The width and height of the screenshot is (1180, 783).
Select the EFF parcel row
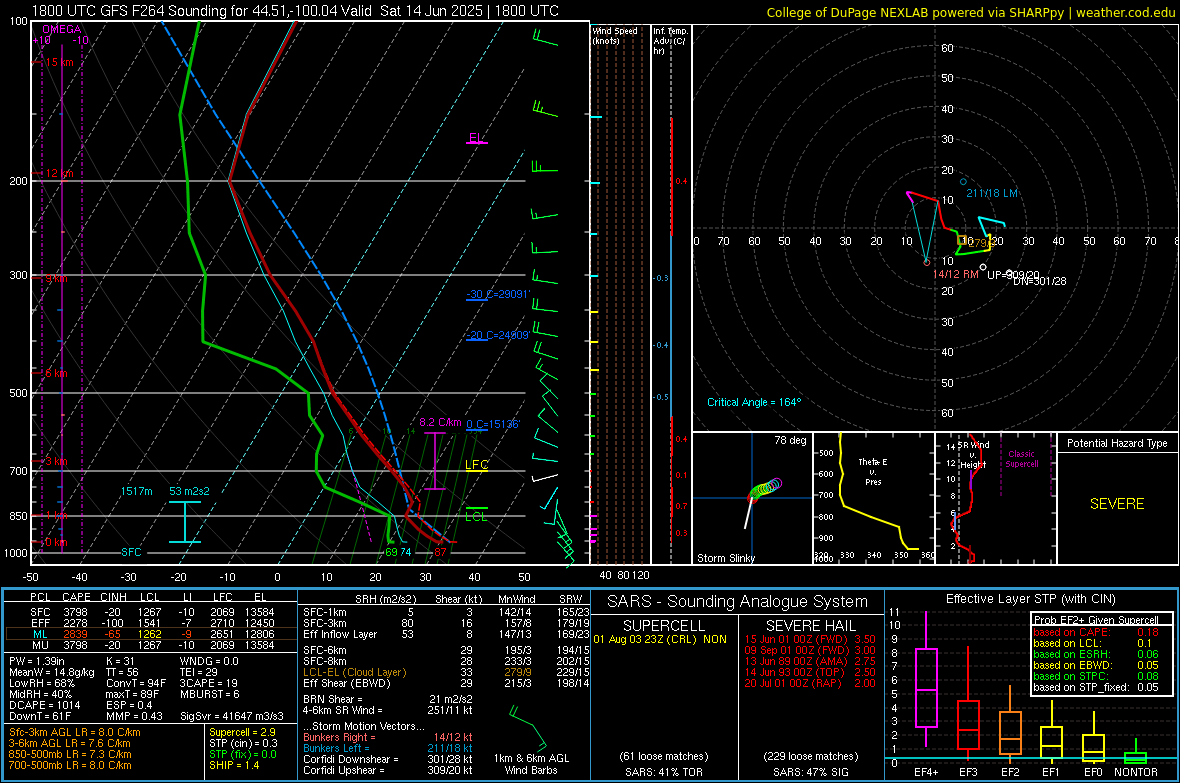151,623
